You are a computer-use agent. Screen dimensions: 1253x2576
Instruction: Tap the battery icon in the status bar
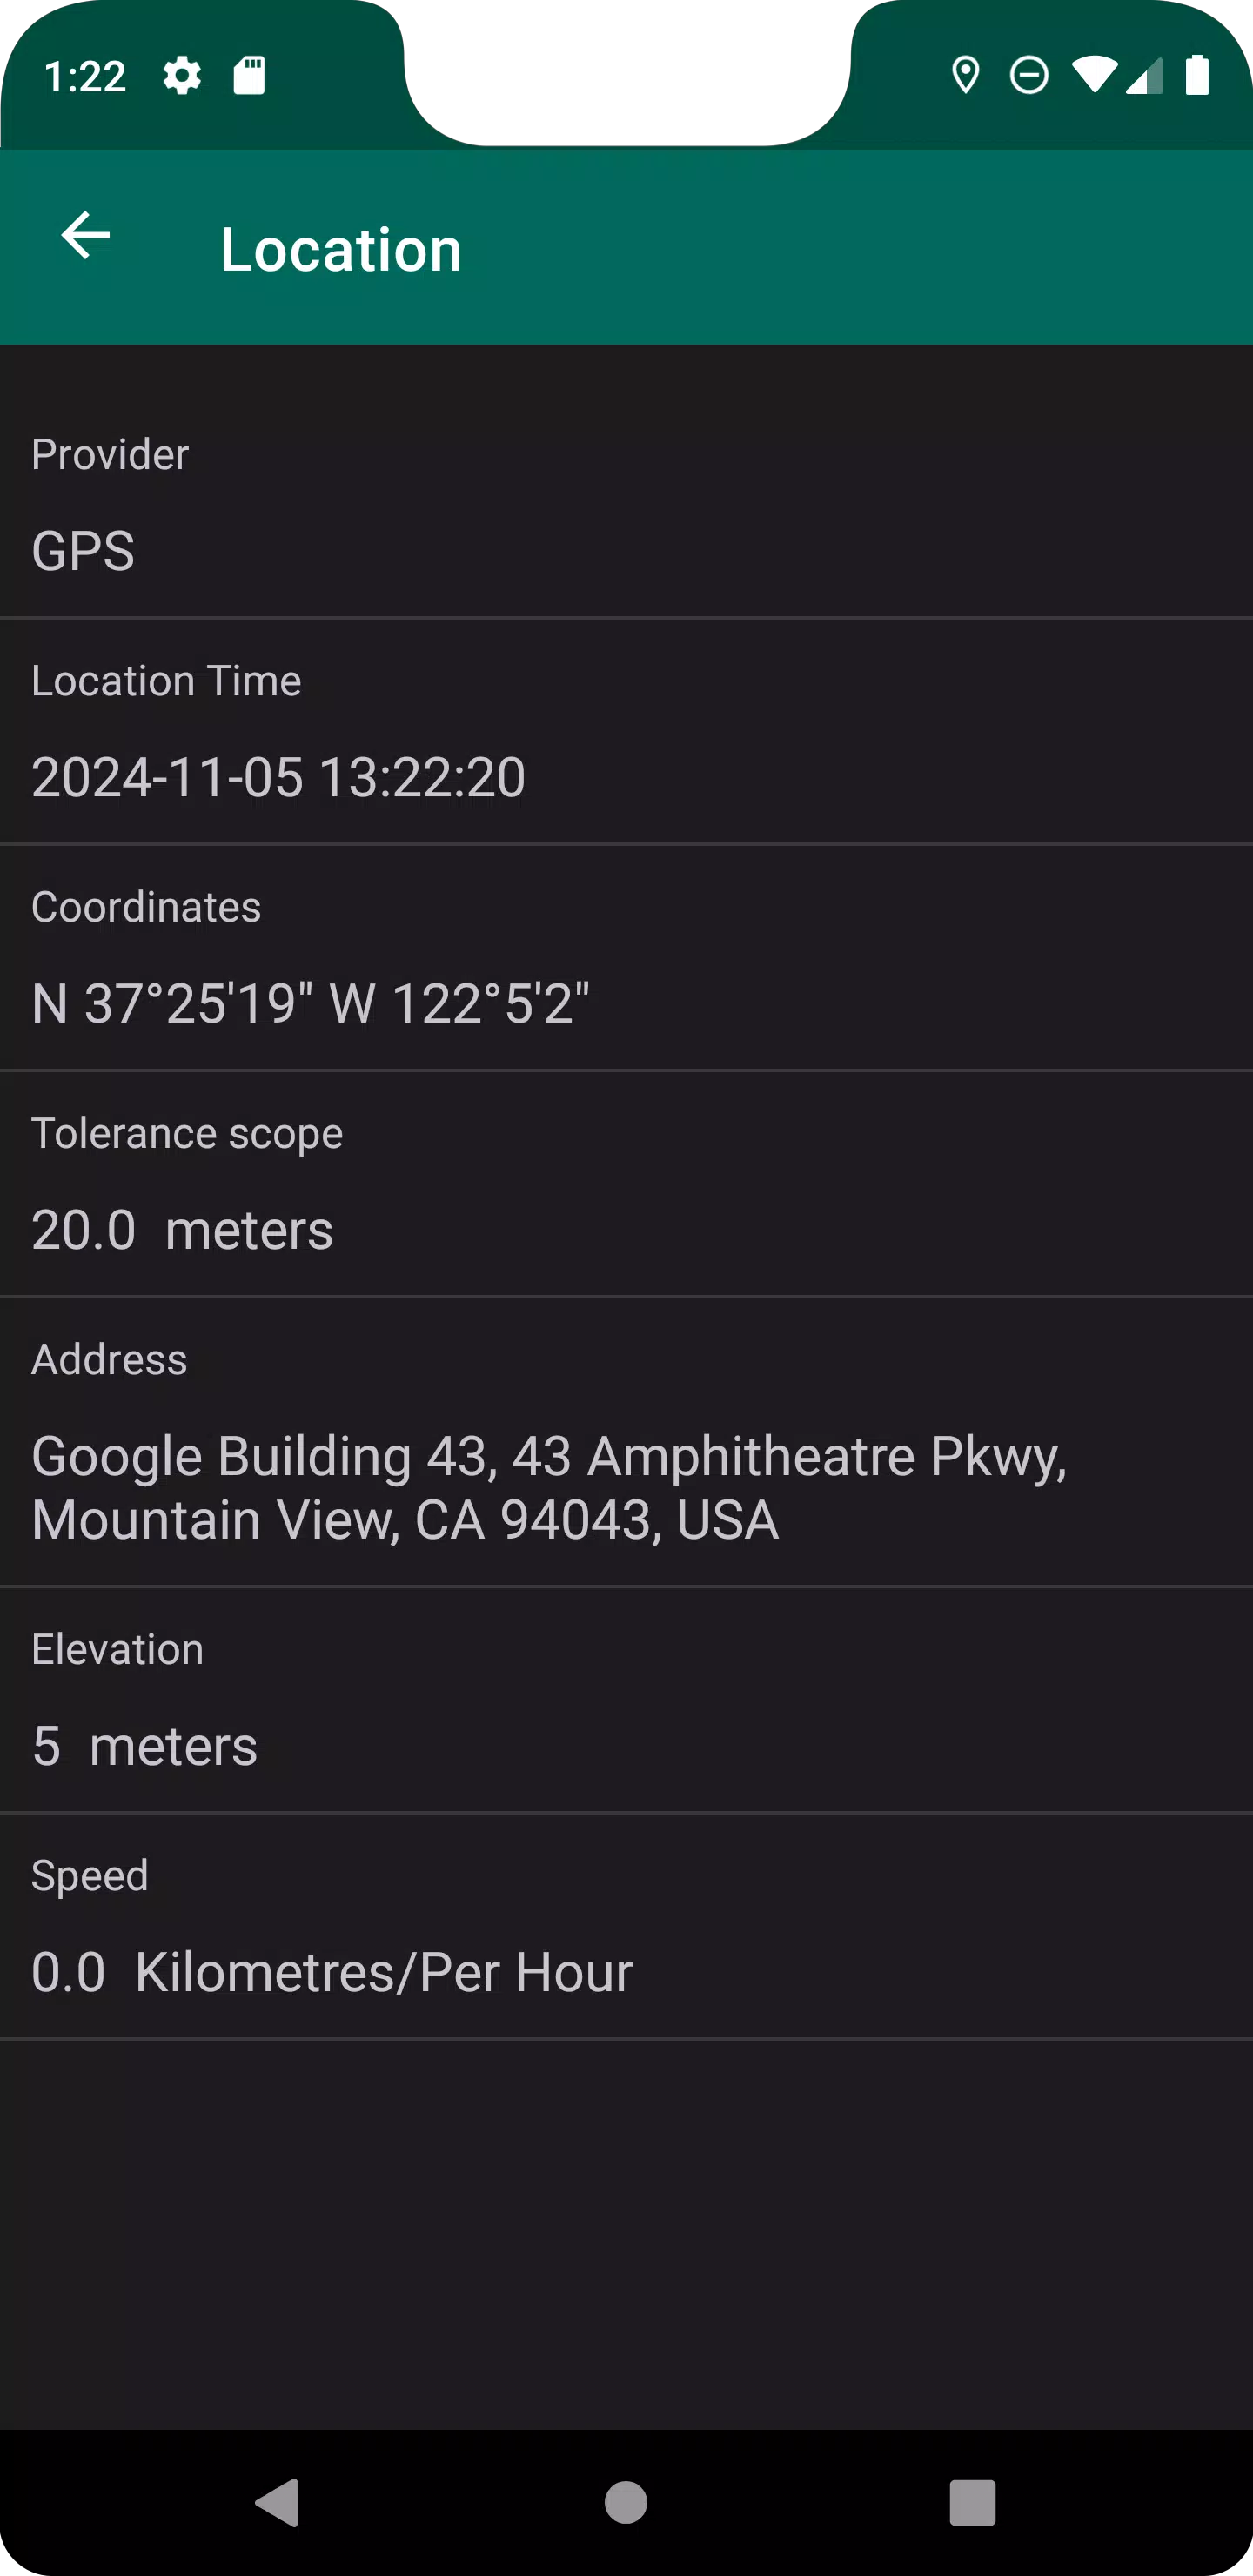[1197, 75]
